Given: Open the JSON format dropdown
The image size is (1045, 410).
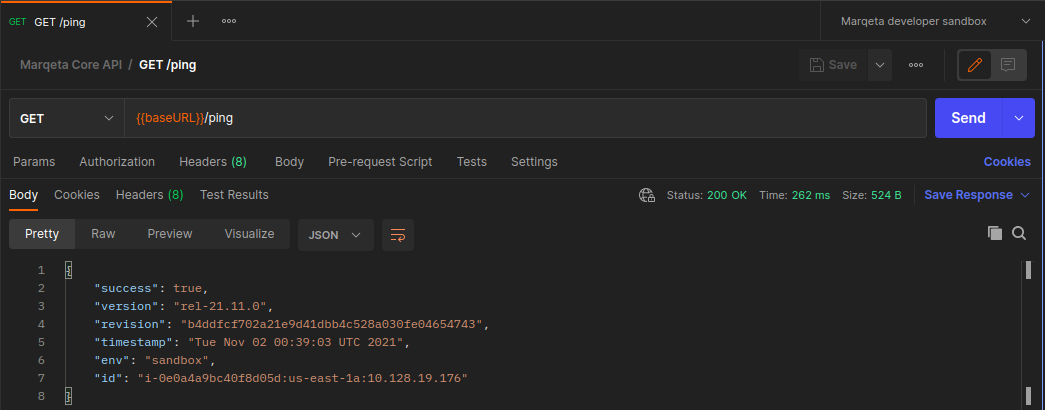Looking at the screenshot, I should (336, 235).
